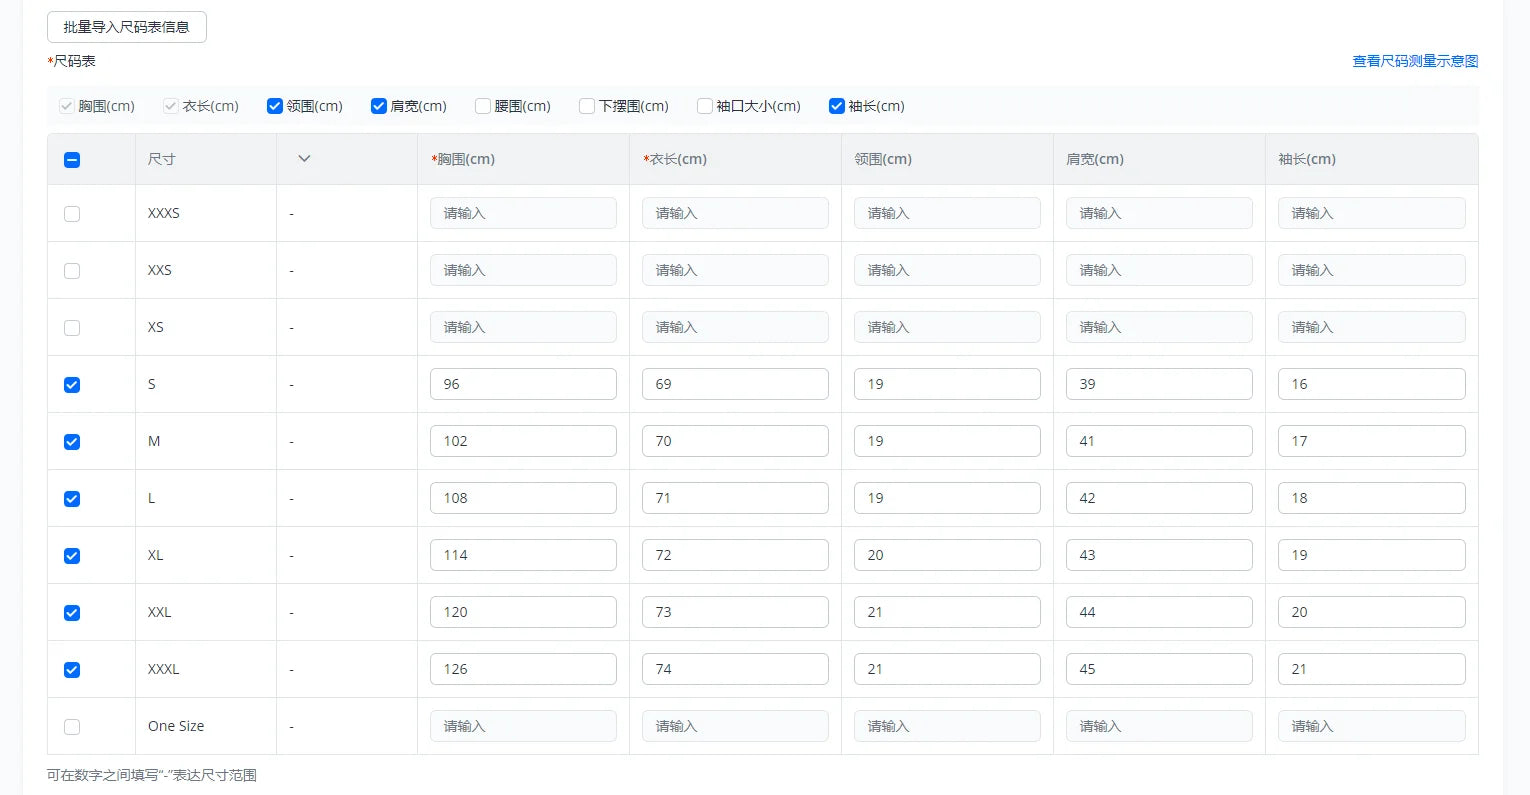This screenshot has height=795, width=1530.
Task: Enable the 袖口大小(cm) column checkbox
Action: 705,106
